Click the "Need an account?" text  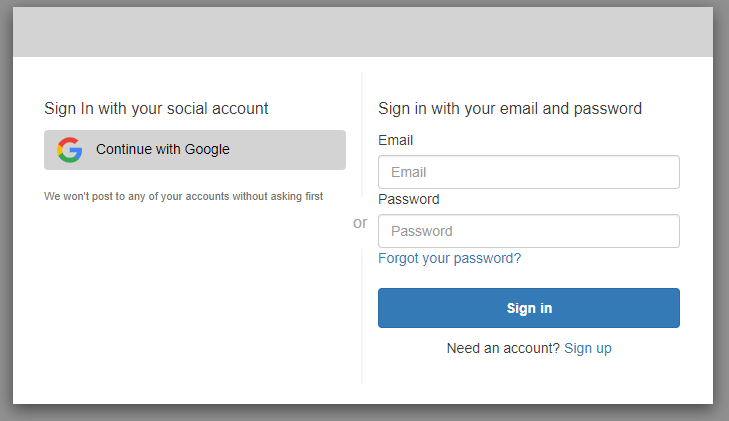click(x=503, y=348)
